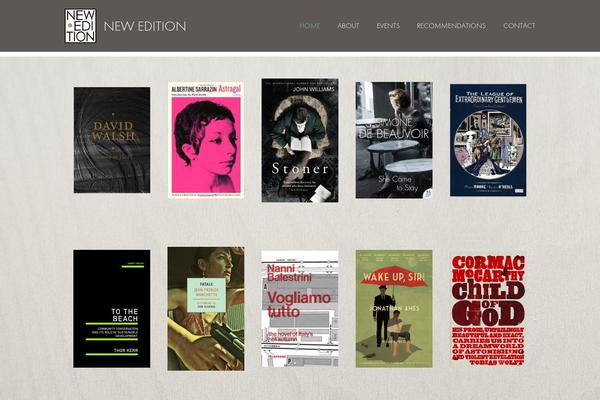Open Cormac McCarthy's Child of God cover
Viewport: 600px width, 400px height.
click(488, 310)
